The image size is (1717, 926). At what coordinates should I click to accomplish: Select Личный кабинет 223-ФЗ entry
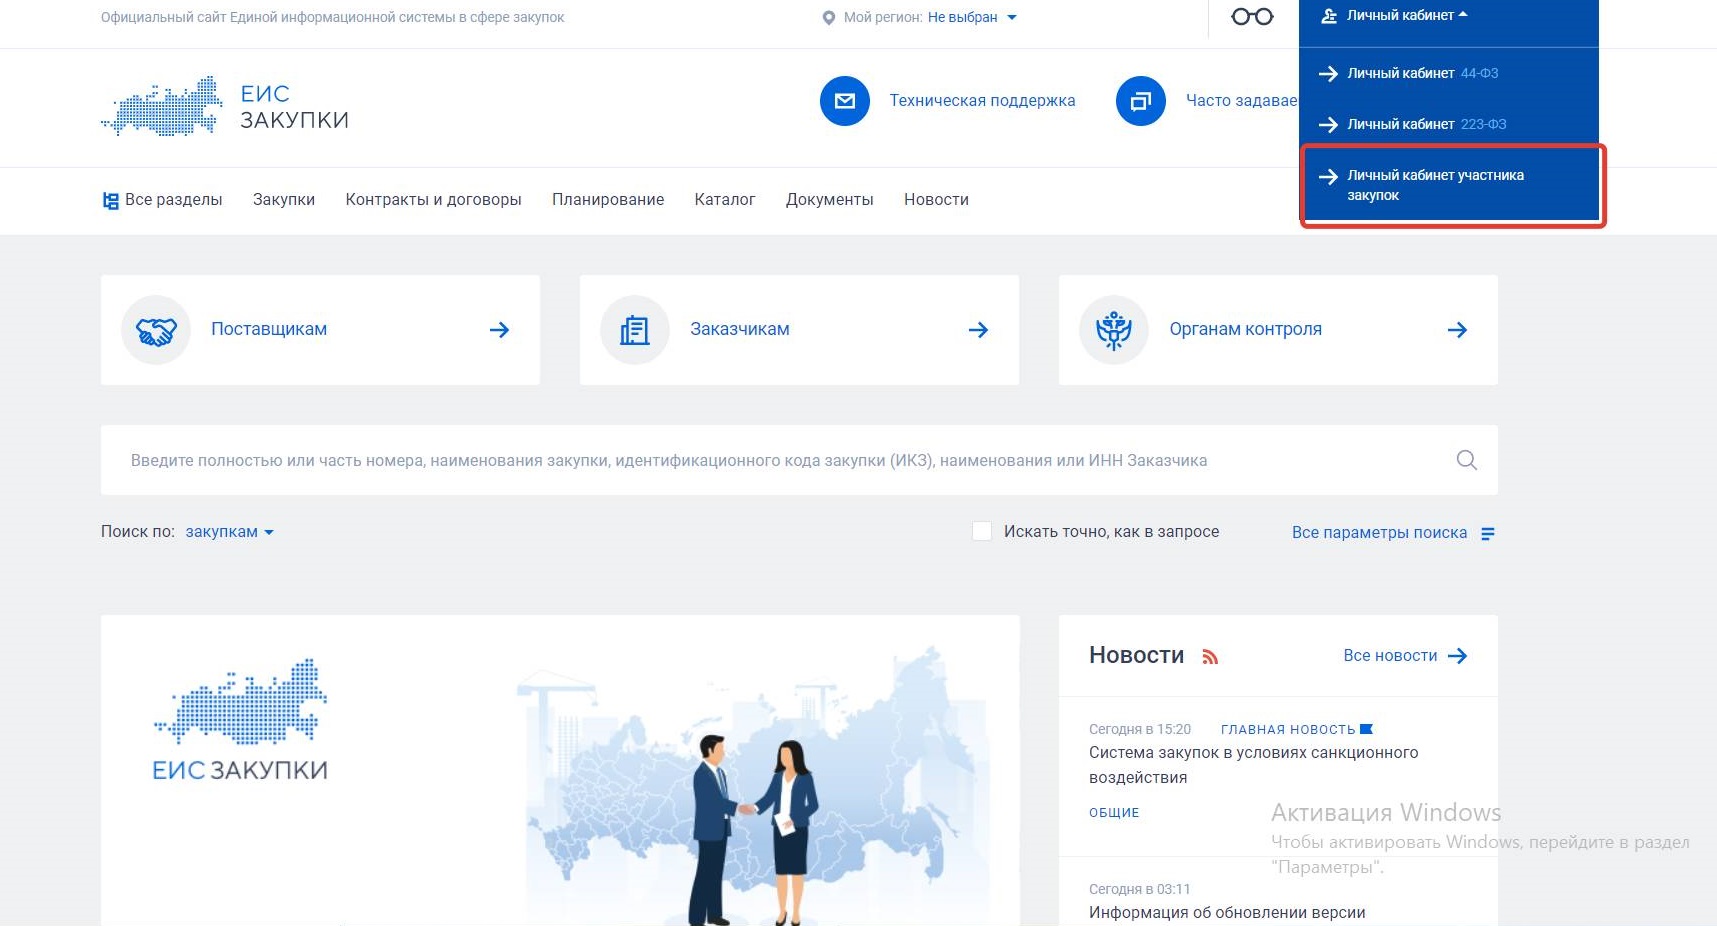(x=1449, y=124)
